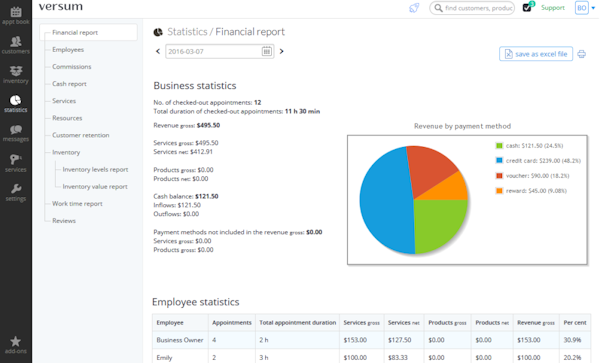Open the tasks checkbox icon with badge
This screenshot has height=363, width=600.
tap(528, 7)
